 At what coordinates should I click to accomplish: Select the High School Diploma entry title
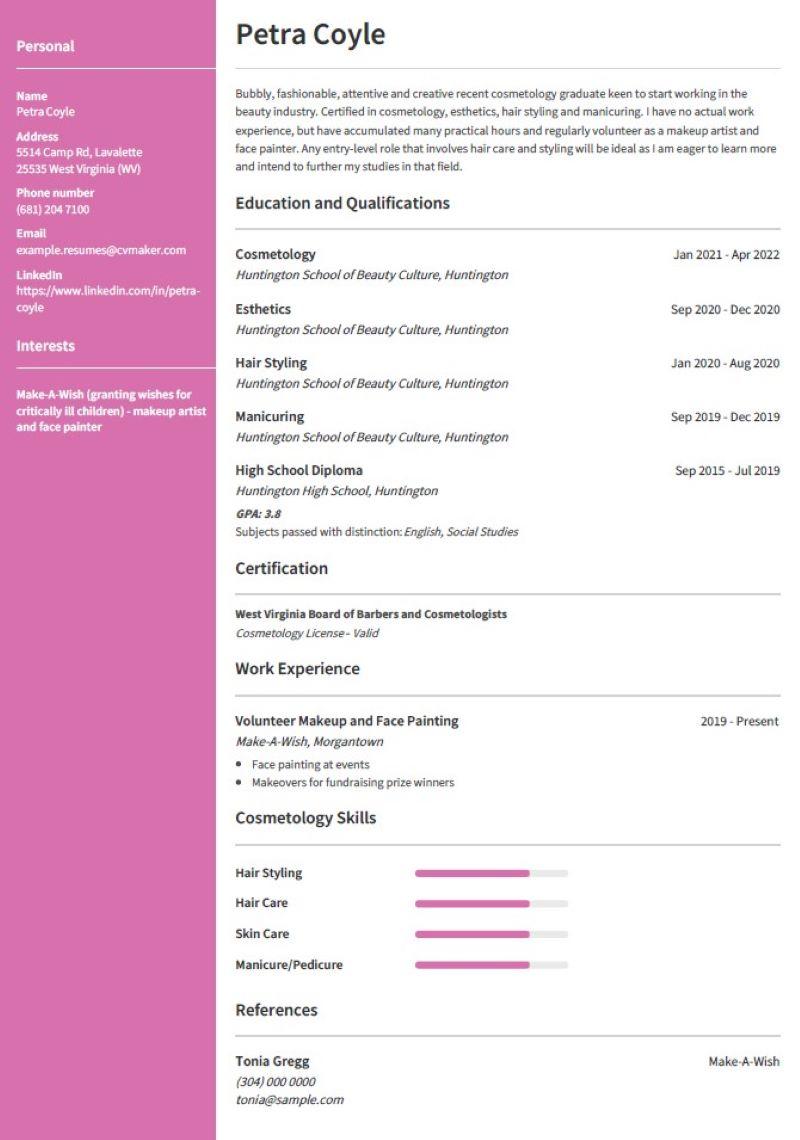coord(298,470)
